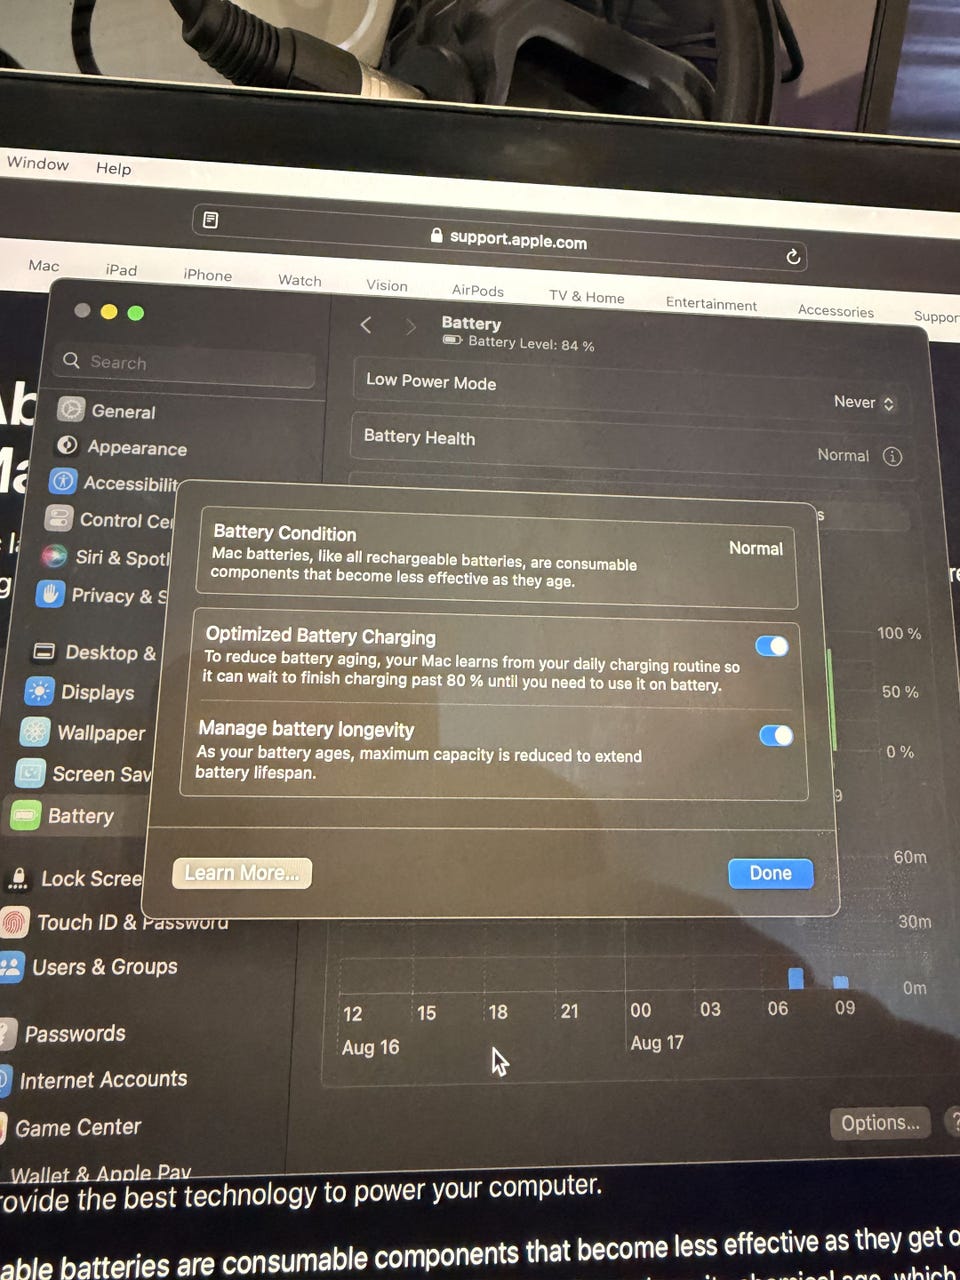Click the back chevron in Battery pane
Image resolution: width=960 pixels, height=1280 pixels.
366,324
